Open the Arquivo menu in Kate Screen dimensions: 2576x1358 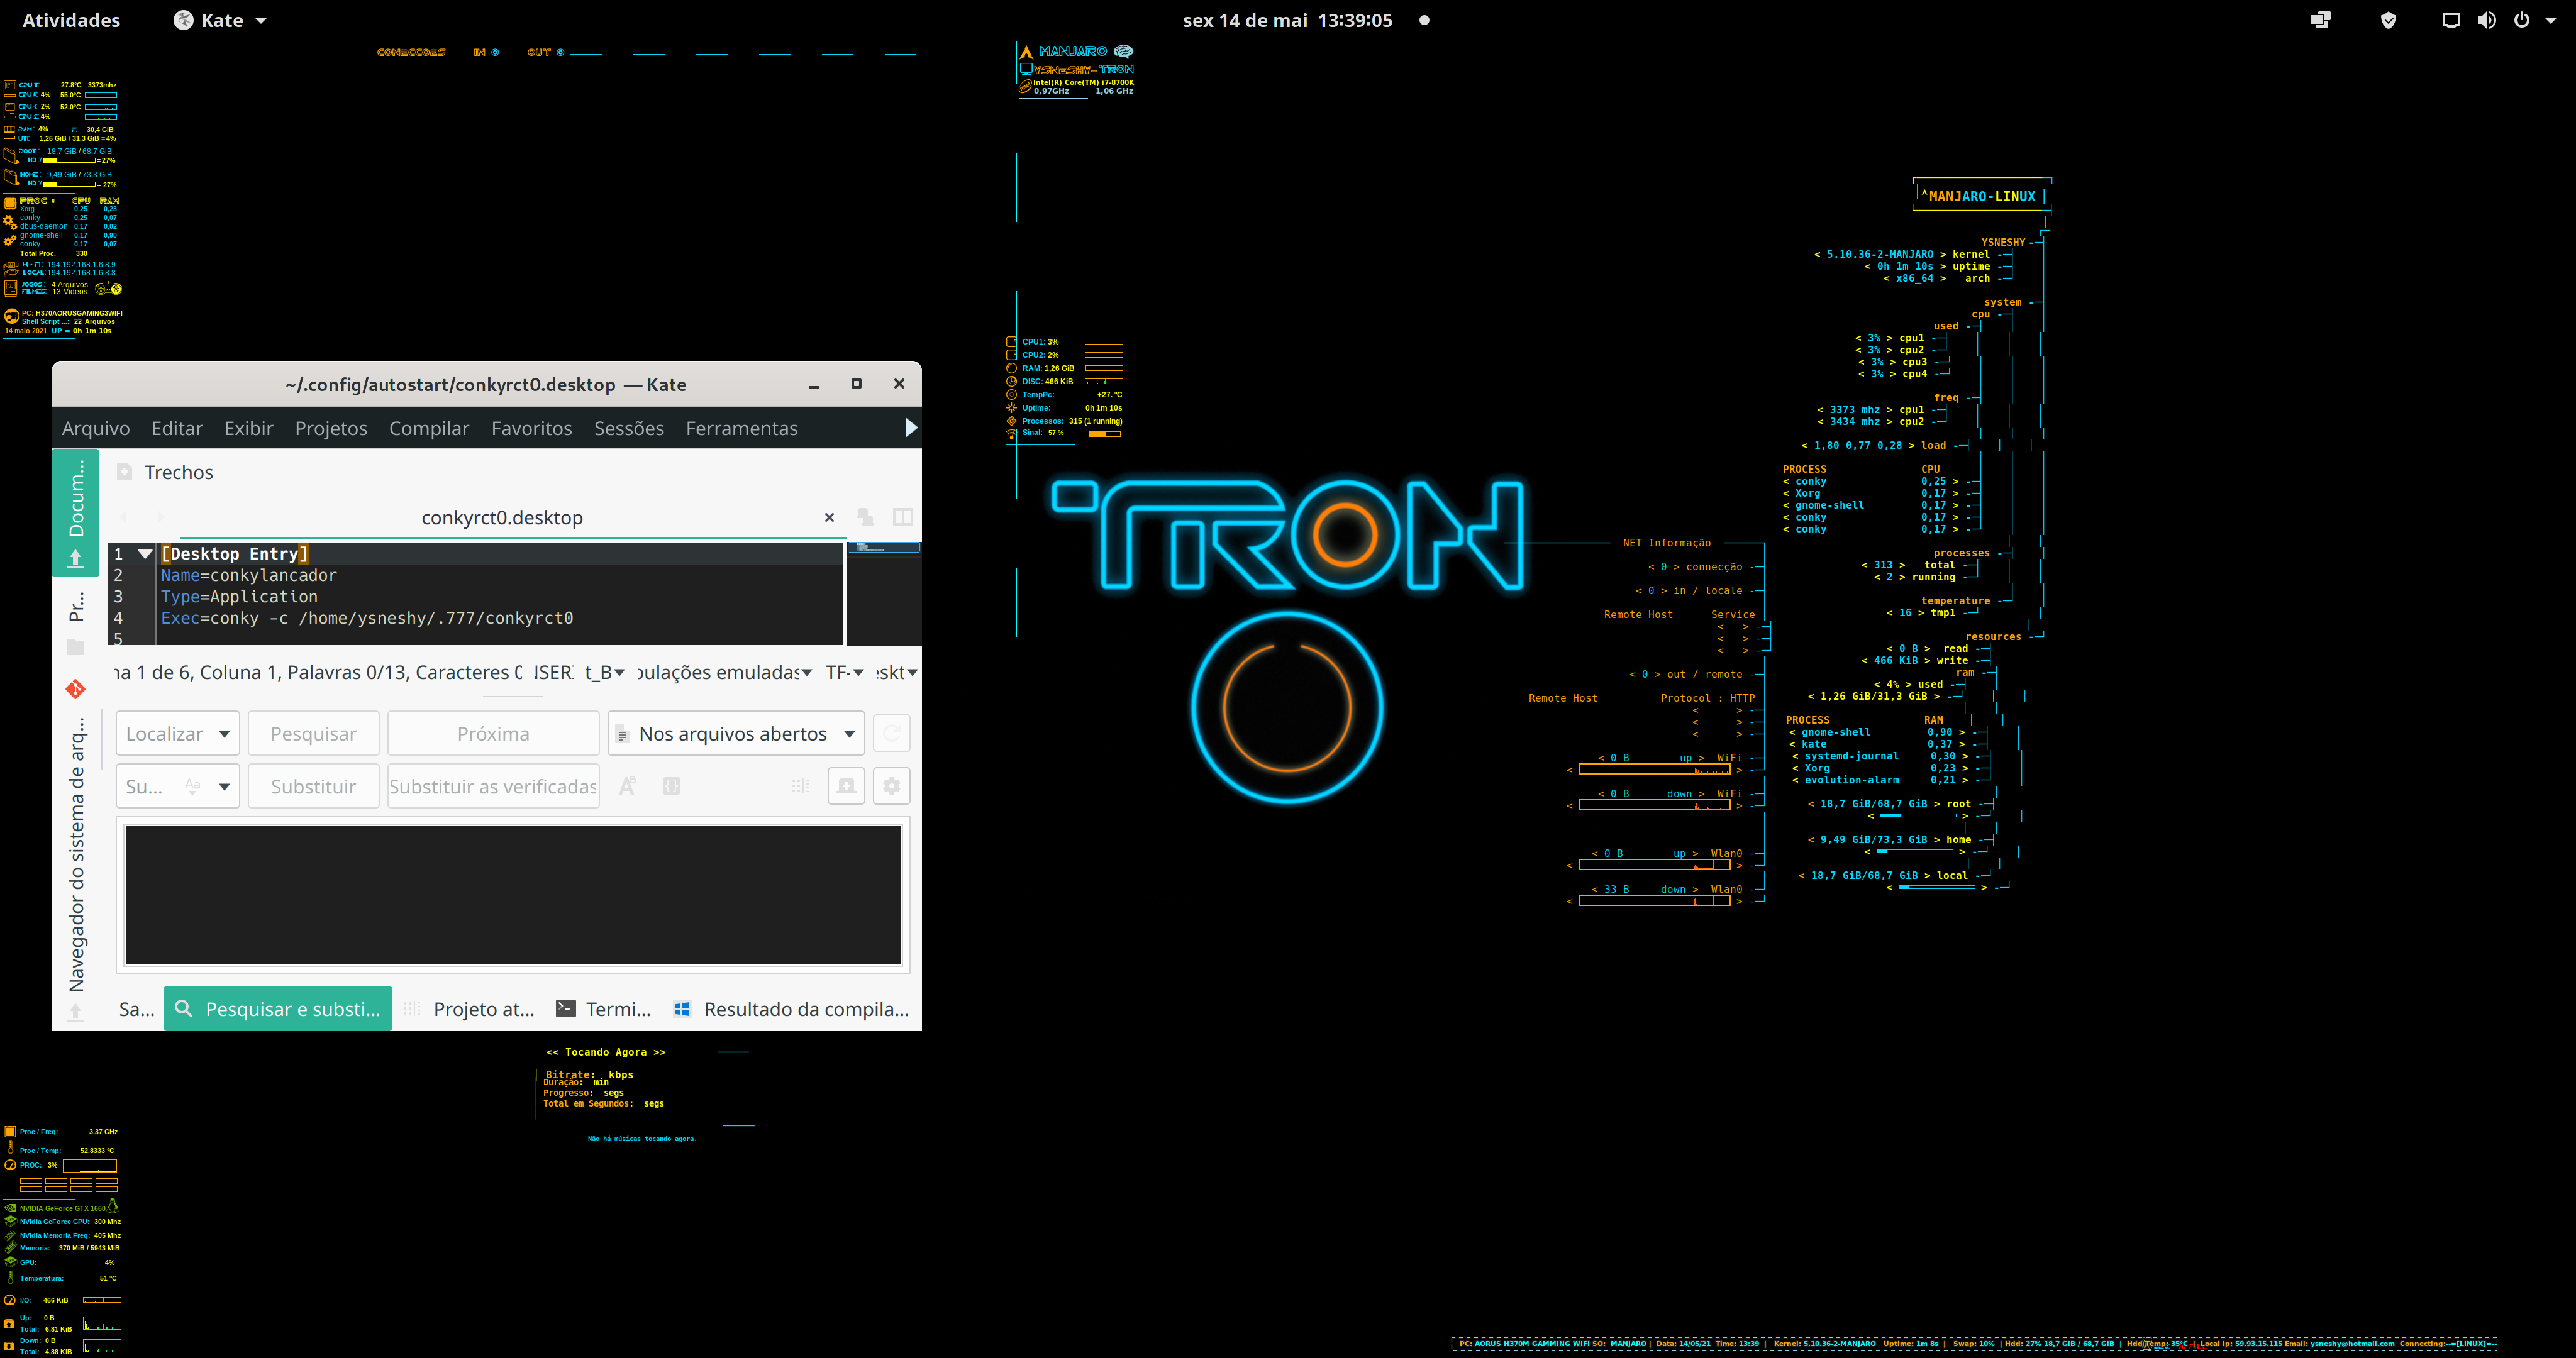tap(96, 428)
